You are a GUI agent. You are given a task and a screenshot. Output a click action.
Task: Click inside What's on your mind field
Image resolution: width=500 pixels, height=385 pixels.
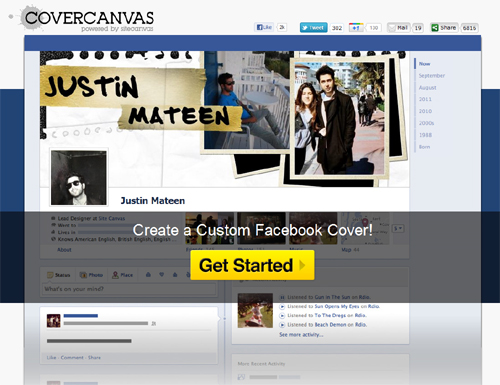(x=129, y=289)
